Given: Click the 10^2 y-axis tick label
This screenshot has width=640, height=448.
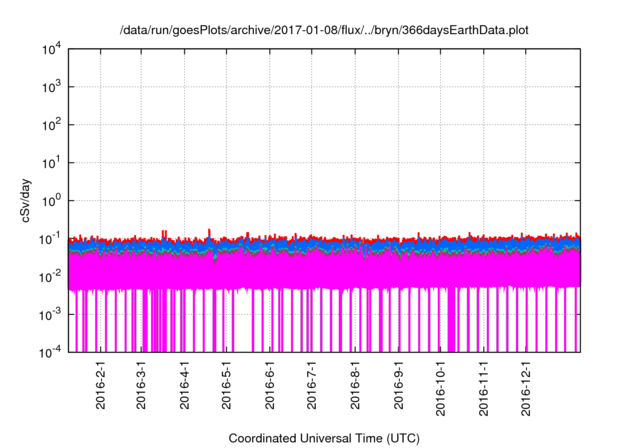Looking at the screenshot, I should [x=52, y=125].
